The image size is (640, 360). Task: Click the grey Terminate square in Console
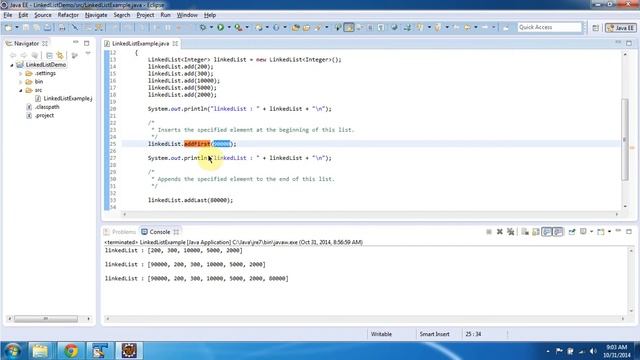point(489,232)
